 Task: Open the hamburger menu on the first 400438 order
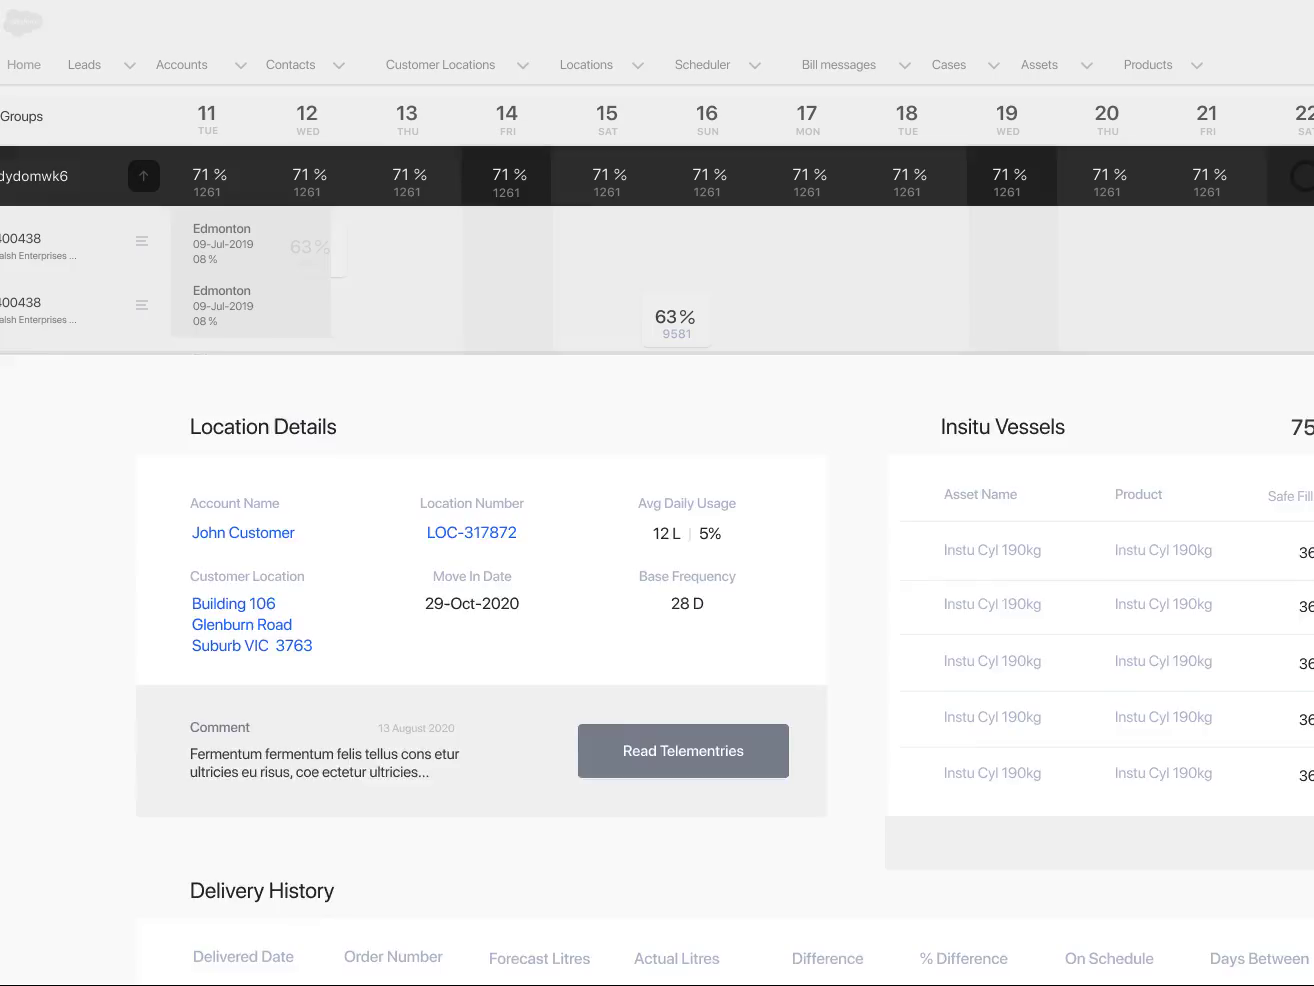click(141, 240)
